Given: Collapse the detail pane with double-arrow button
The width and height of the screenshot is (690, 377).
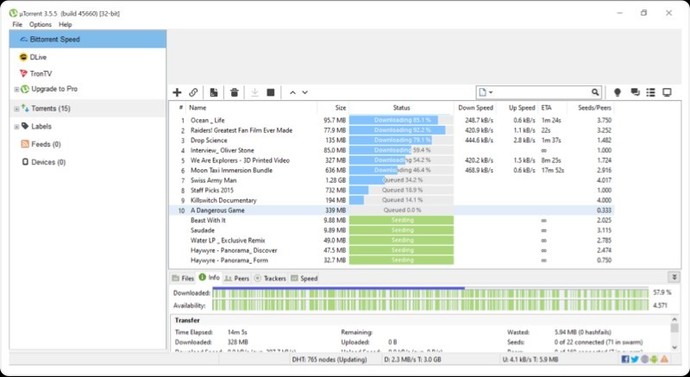Looking at the screenshot, I should pos(673,277).
